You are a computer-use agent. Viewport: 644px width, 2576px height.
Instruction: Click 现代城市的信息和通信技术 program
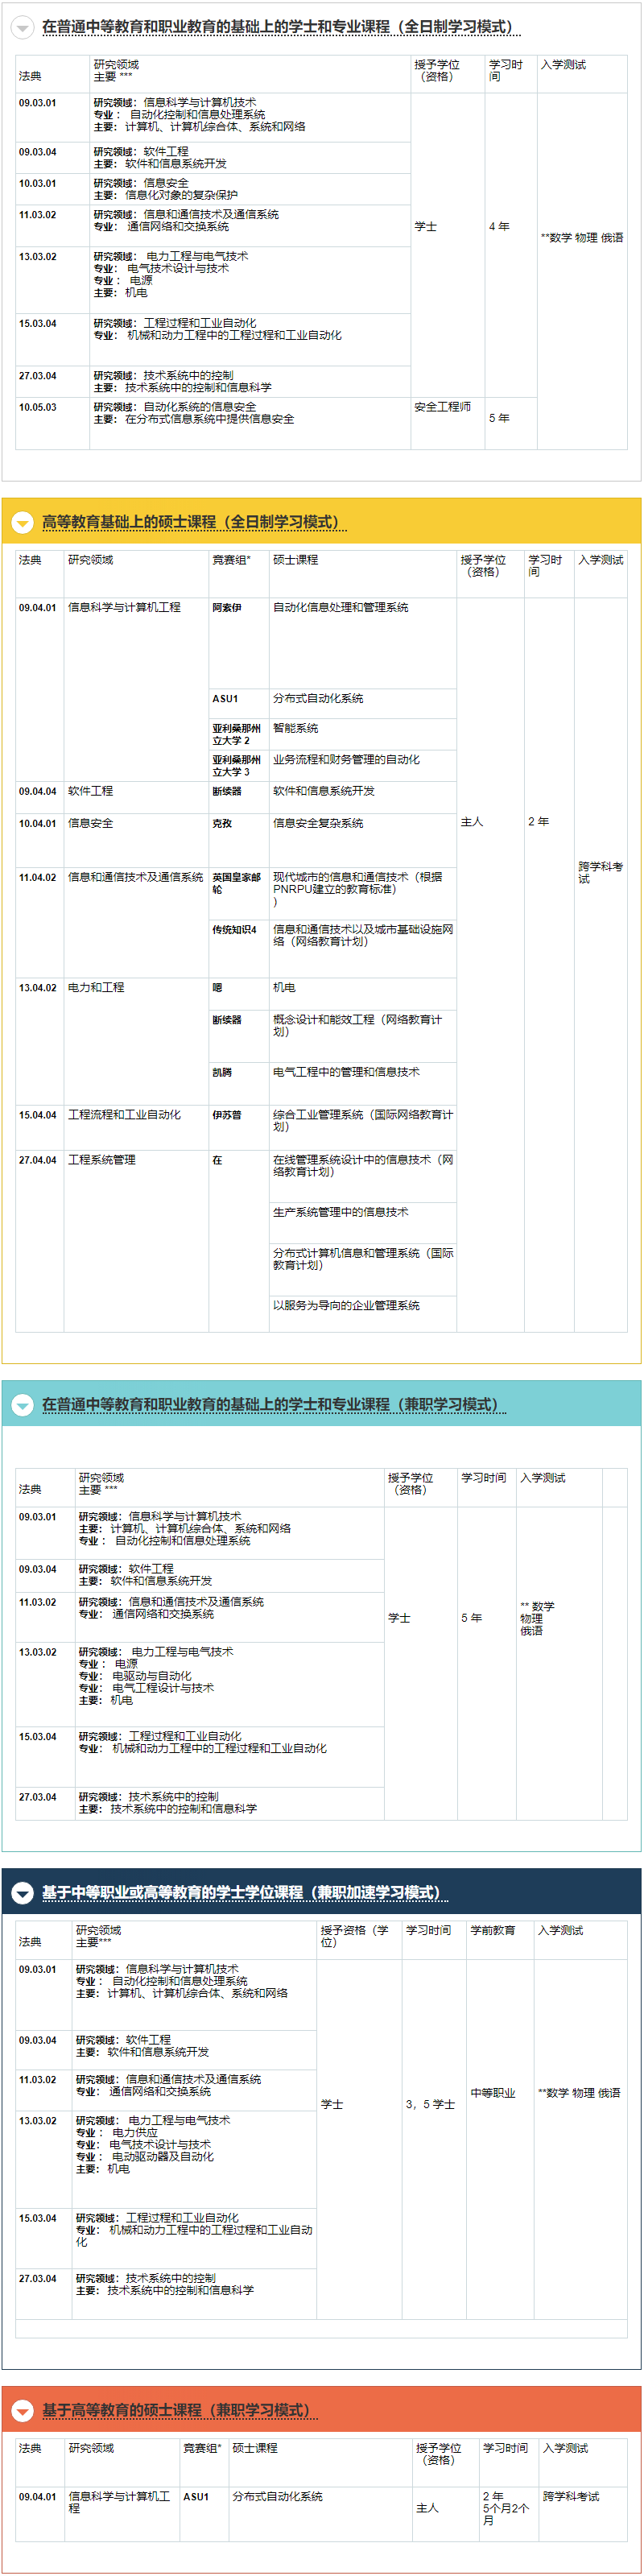point(358,889)
